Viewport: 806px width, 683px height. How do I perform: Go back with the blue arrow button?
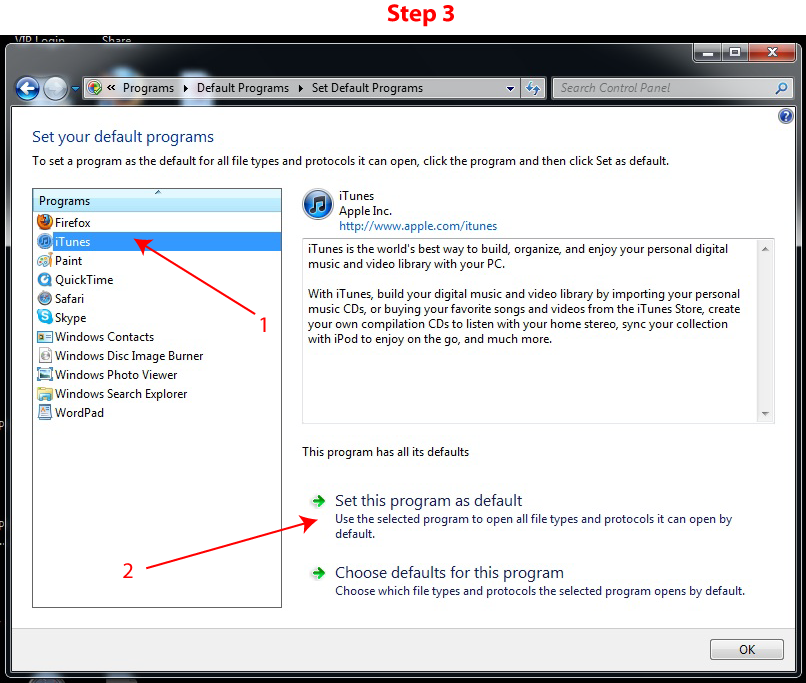(27, 88)
